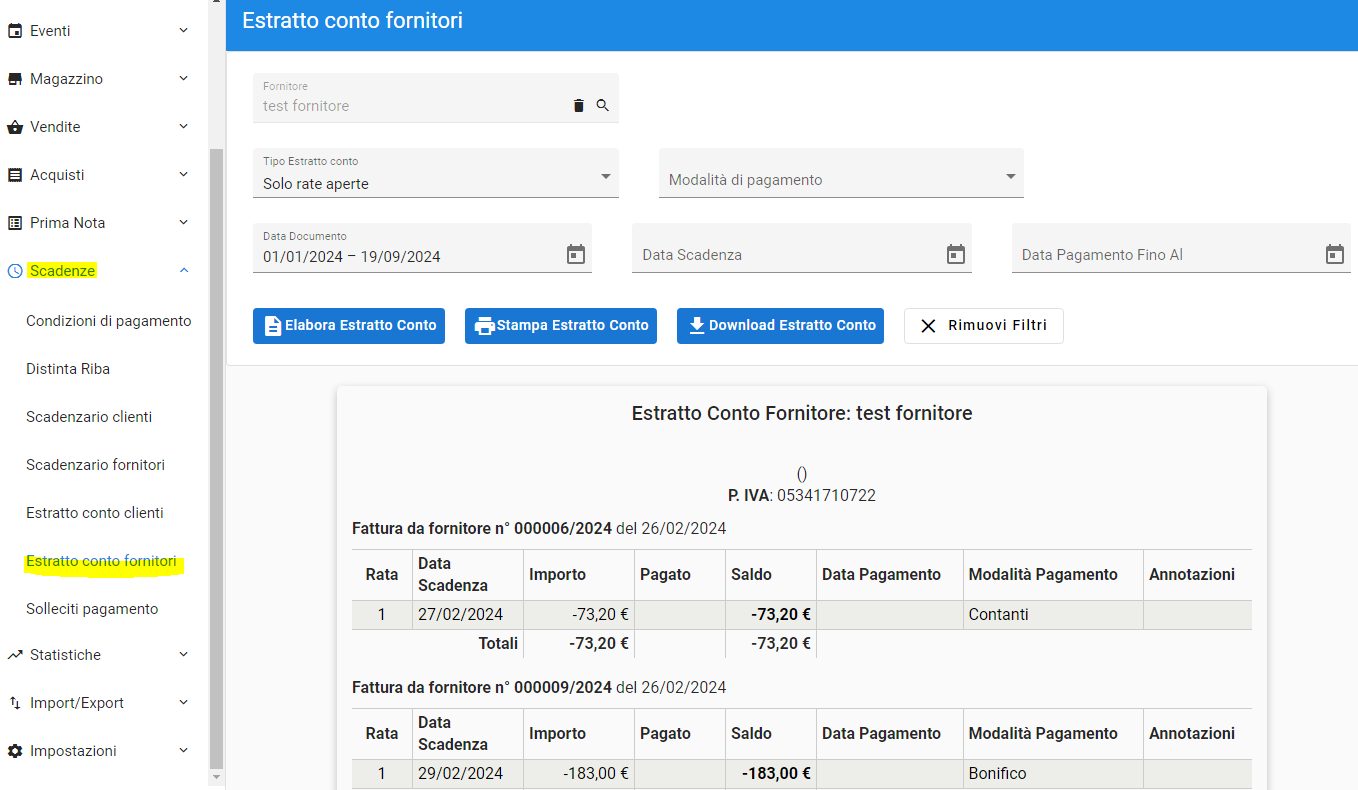This screenshot has height=790, width=1358.
Task: Click the Statistiche trend icon
Action: point(15,655)
